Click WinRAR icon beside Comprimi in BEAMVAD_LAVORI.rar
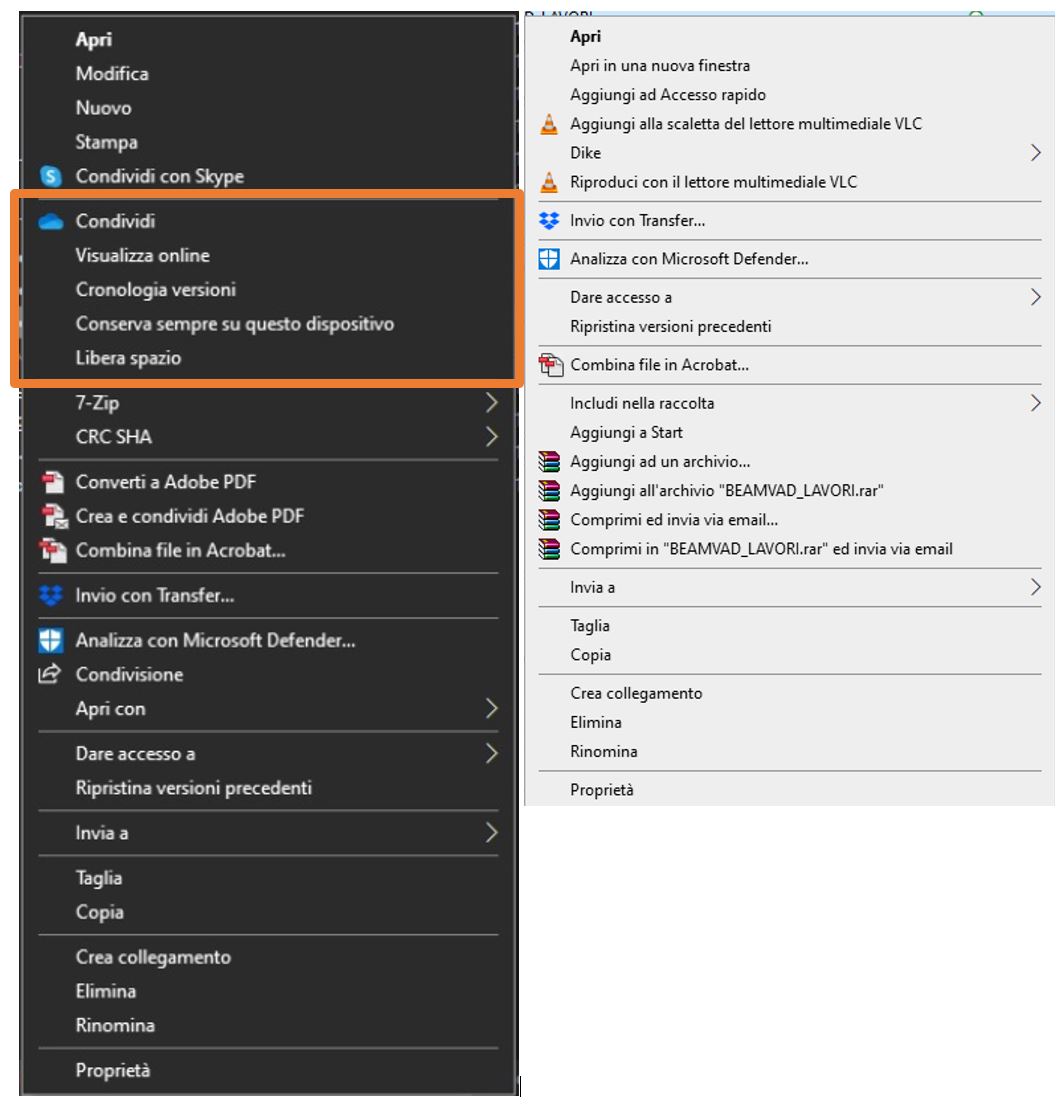This screenshot has height=1107, width=1064. [549, 549]
